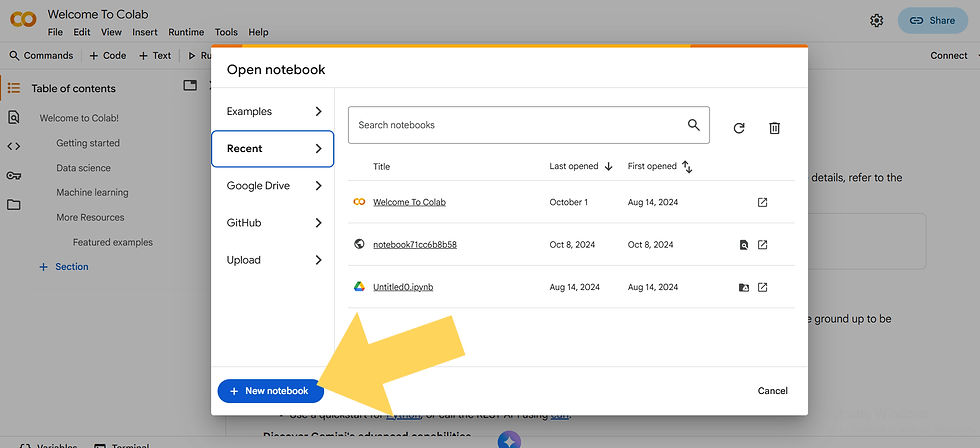
Task: Click the Search notebooks field
Action: 529,125
